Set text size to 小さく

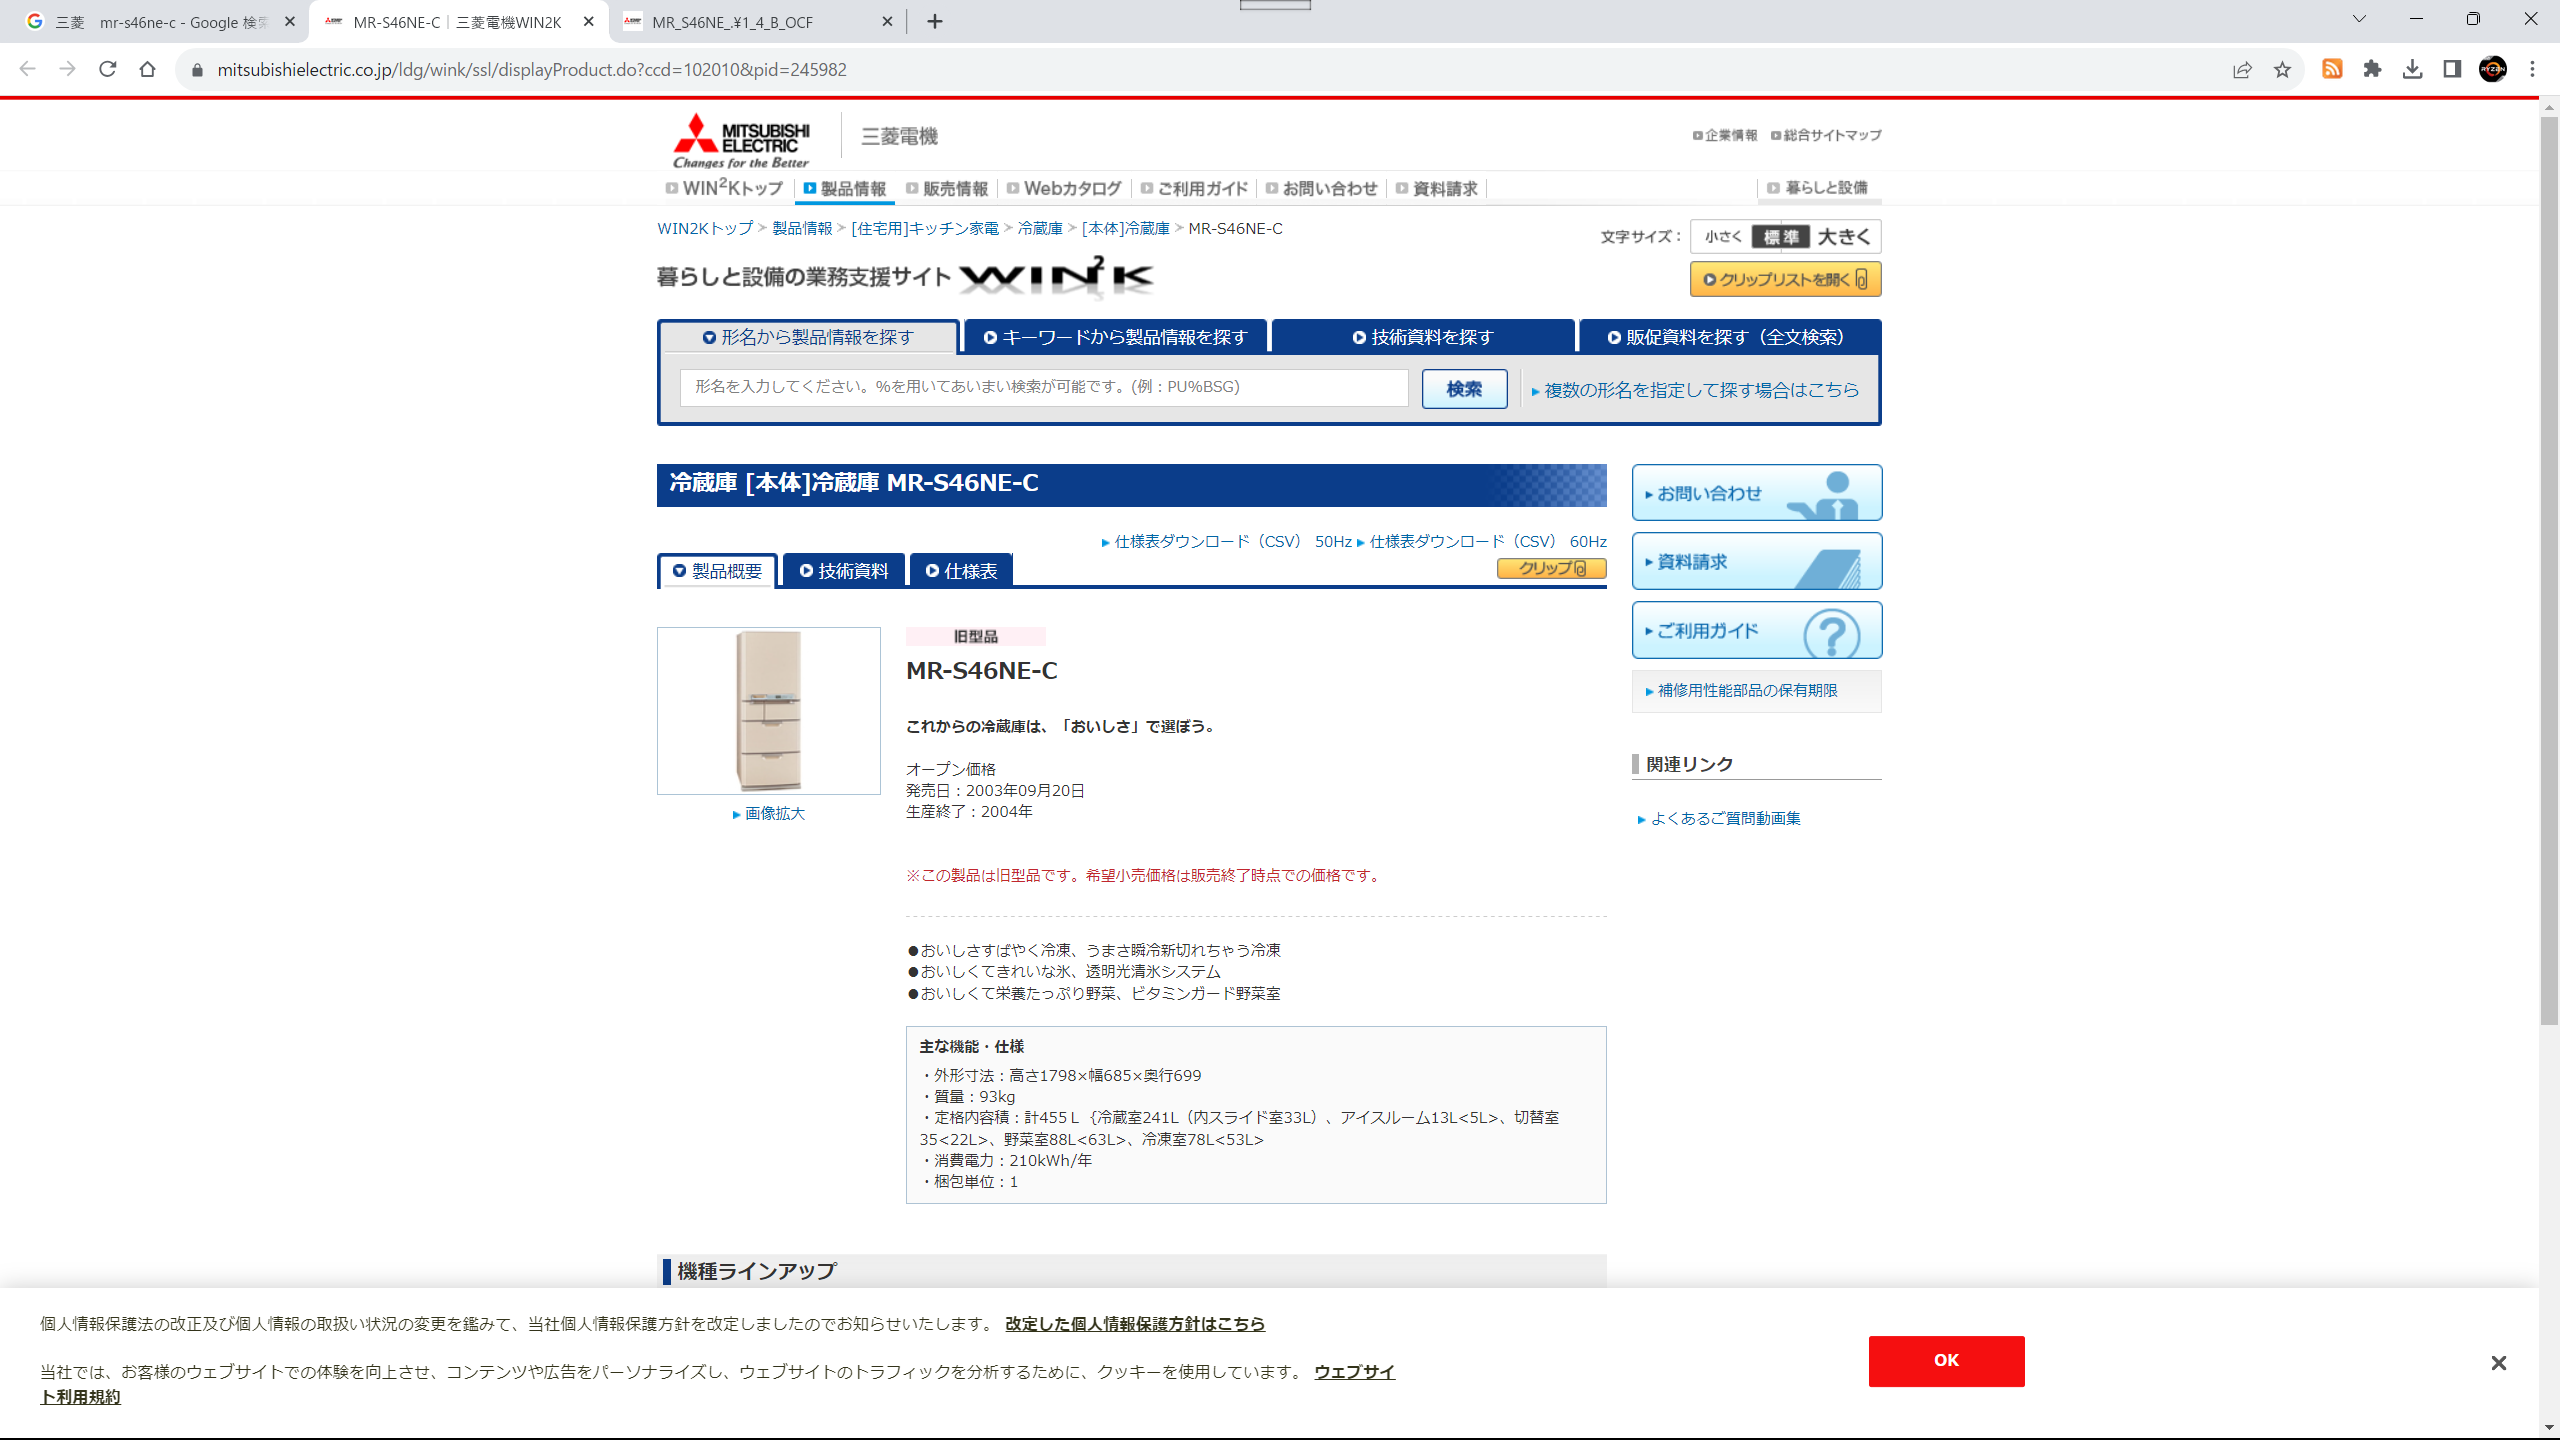pyautogui.click(x=1722, y=237)
